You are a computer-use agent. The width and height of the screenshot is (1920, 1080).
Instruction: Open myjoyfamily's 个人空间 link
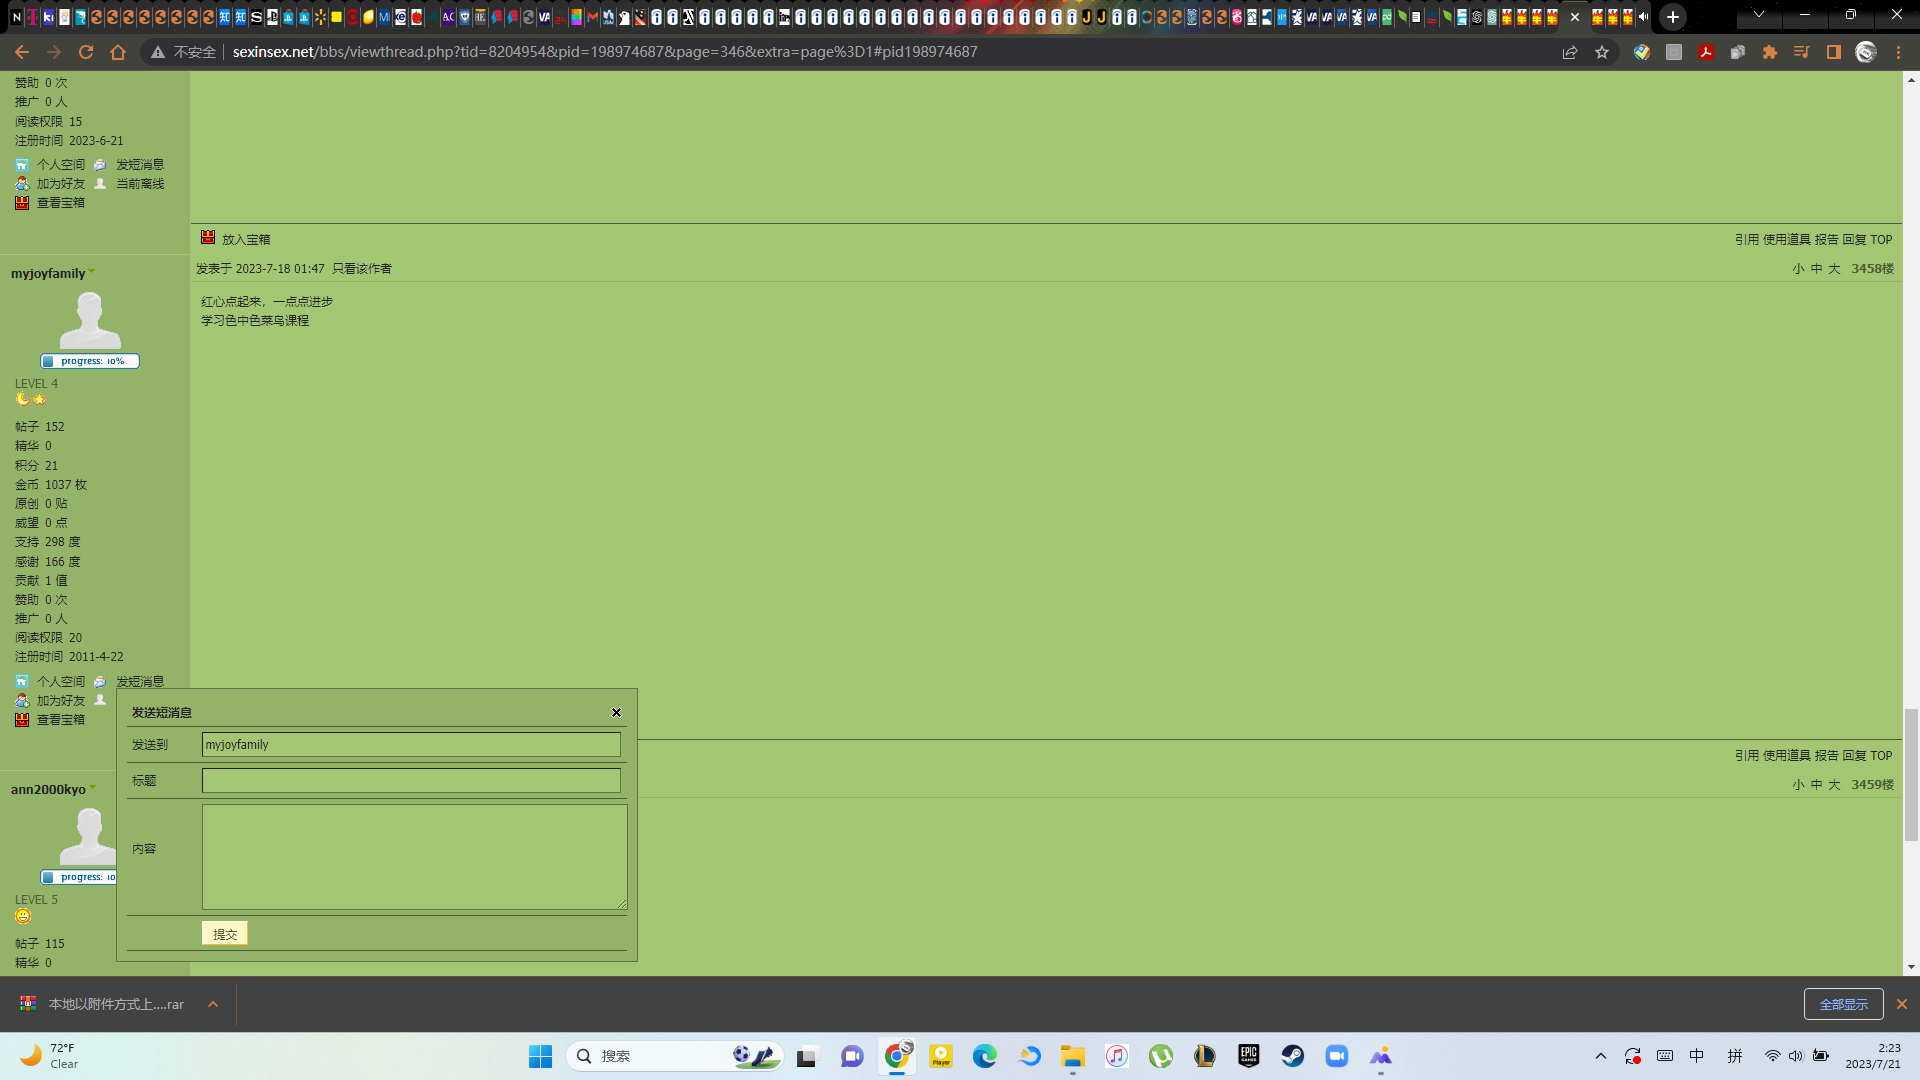[x=60, y=682]
